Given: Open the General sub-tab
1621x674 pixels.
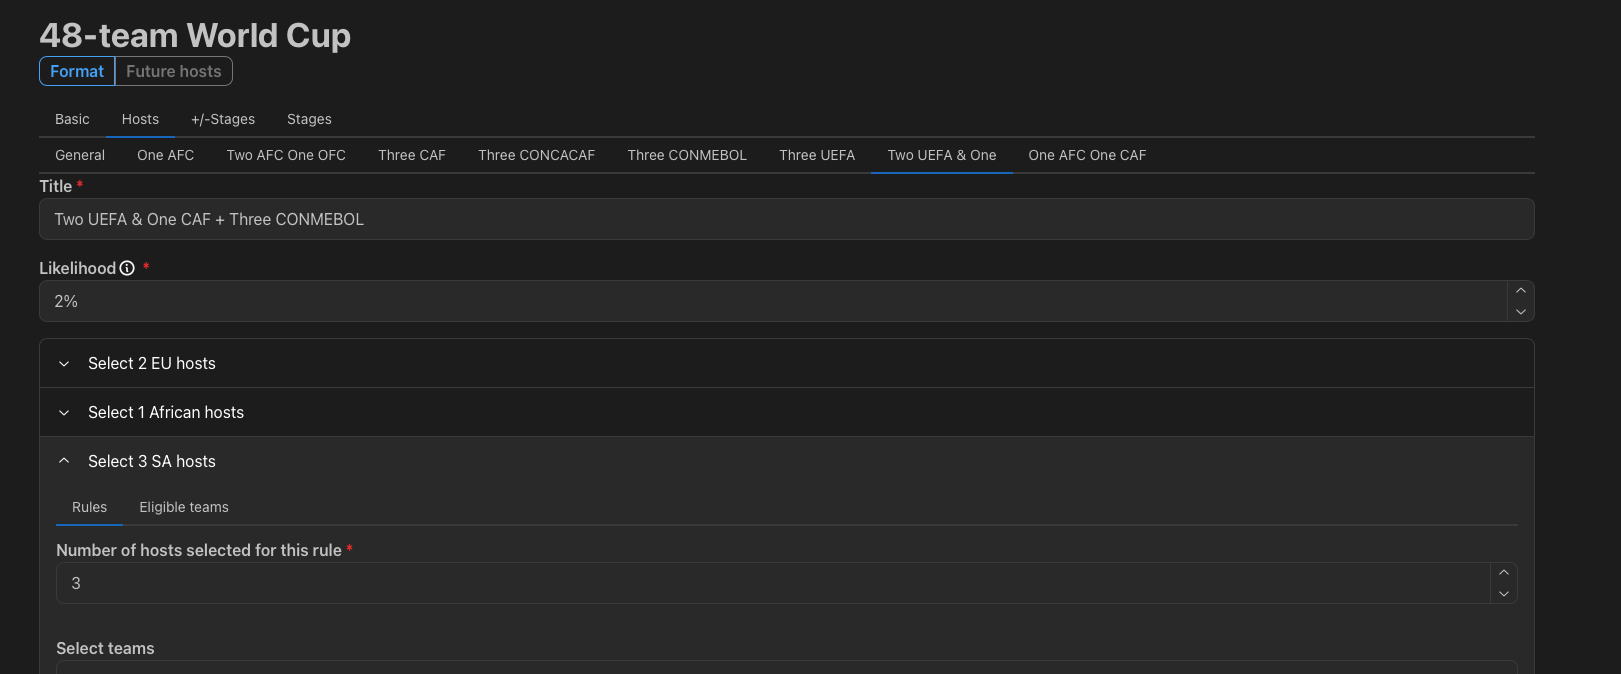Looking at the screenshot, I should [80, 155].
